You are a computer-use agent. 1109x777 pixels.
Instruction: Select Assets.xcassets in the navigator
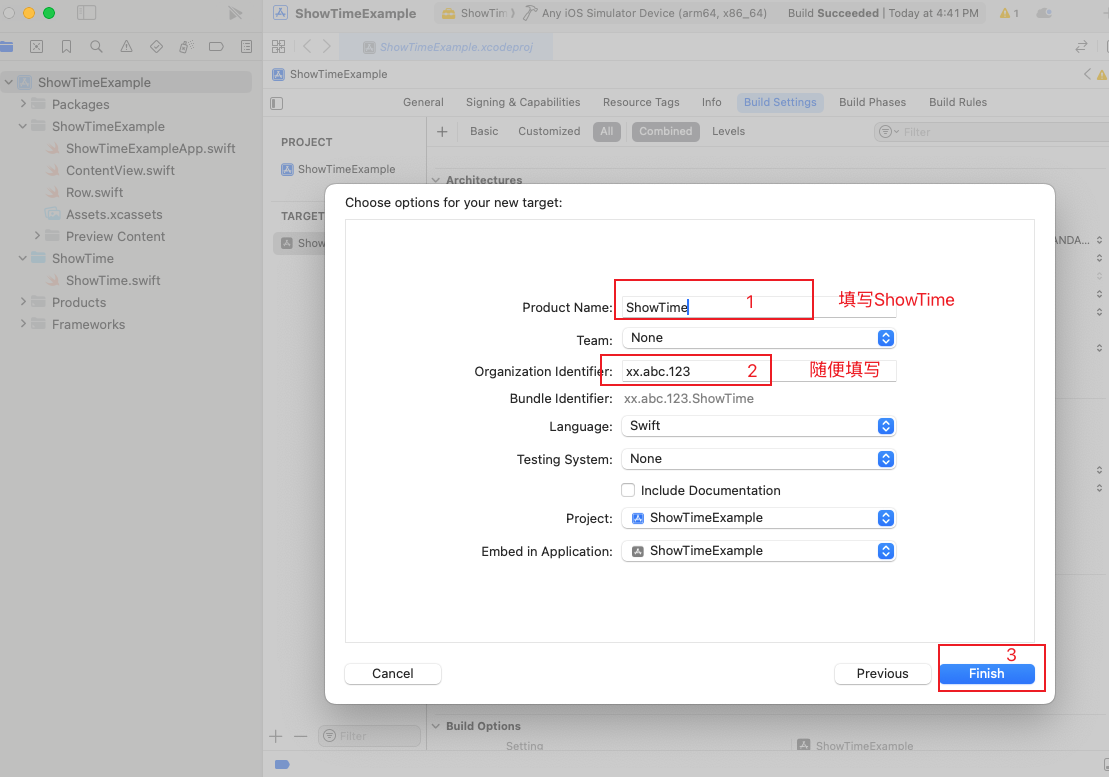(114, 214)
